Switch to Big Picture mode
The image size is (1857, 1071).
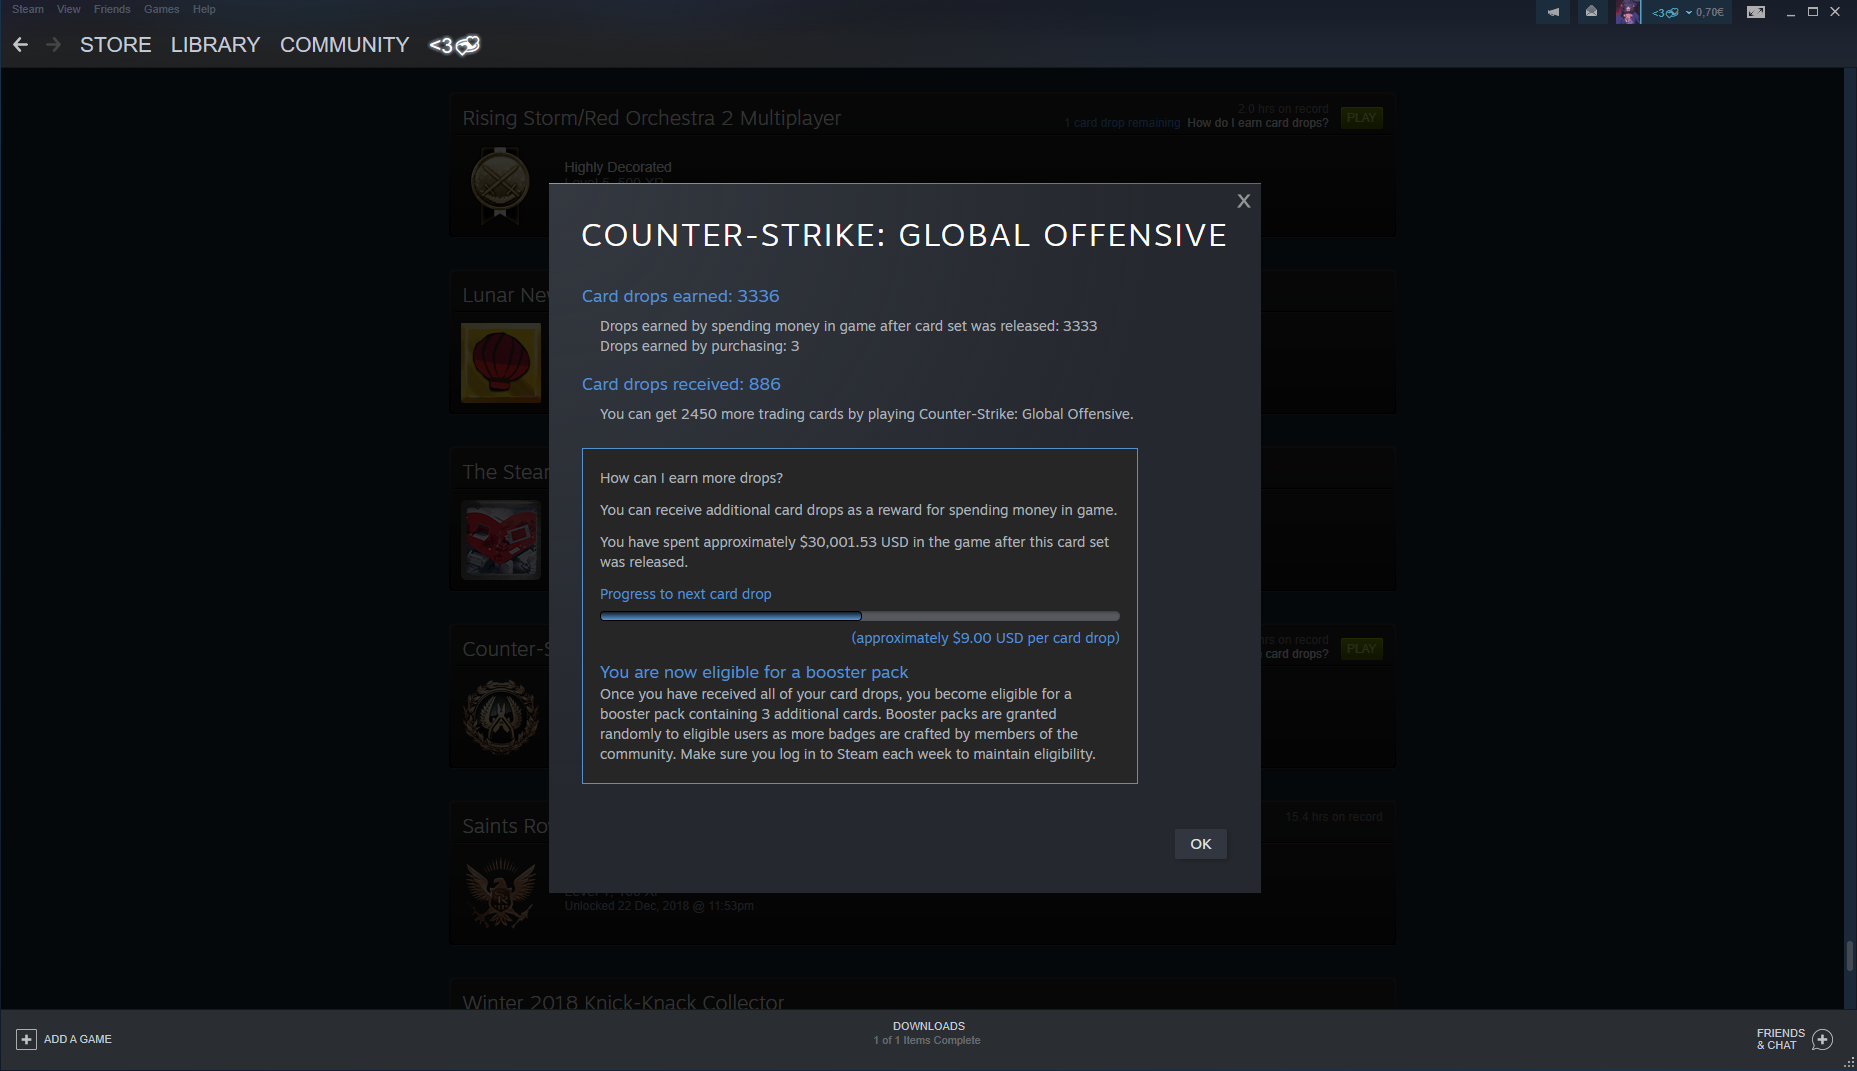pos(1756,12)
